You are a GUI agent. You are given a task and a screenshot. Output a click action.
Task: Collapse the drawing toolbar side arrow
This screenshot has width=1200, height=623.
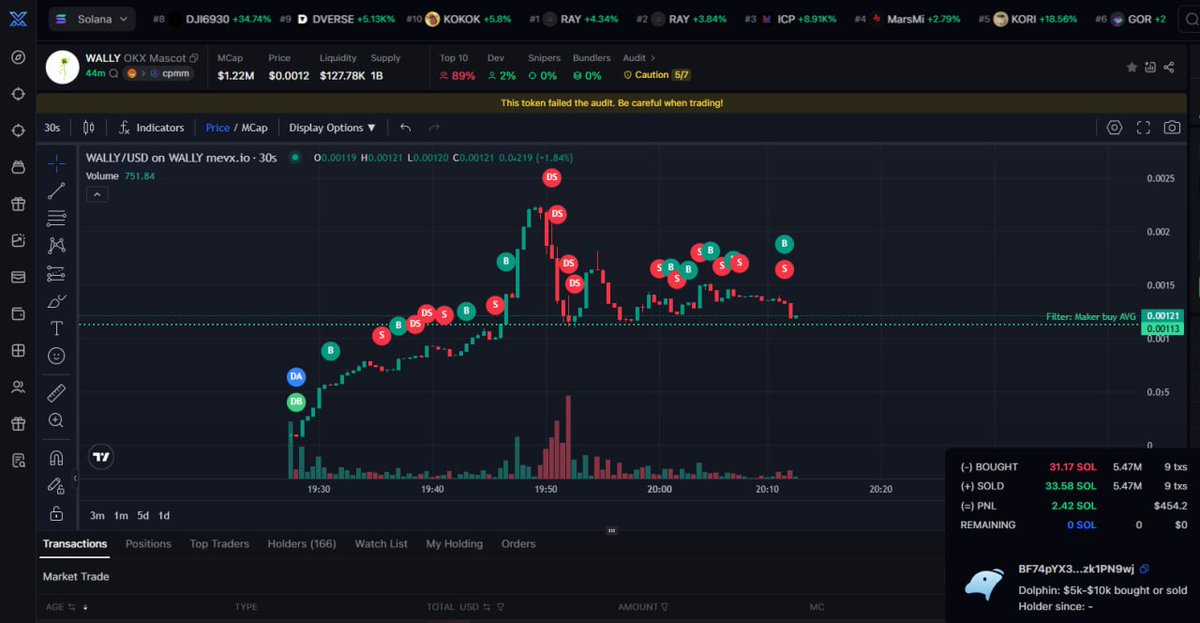[x=75, y=479]
